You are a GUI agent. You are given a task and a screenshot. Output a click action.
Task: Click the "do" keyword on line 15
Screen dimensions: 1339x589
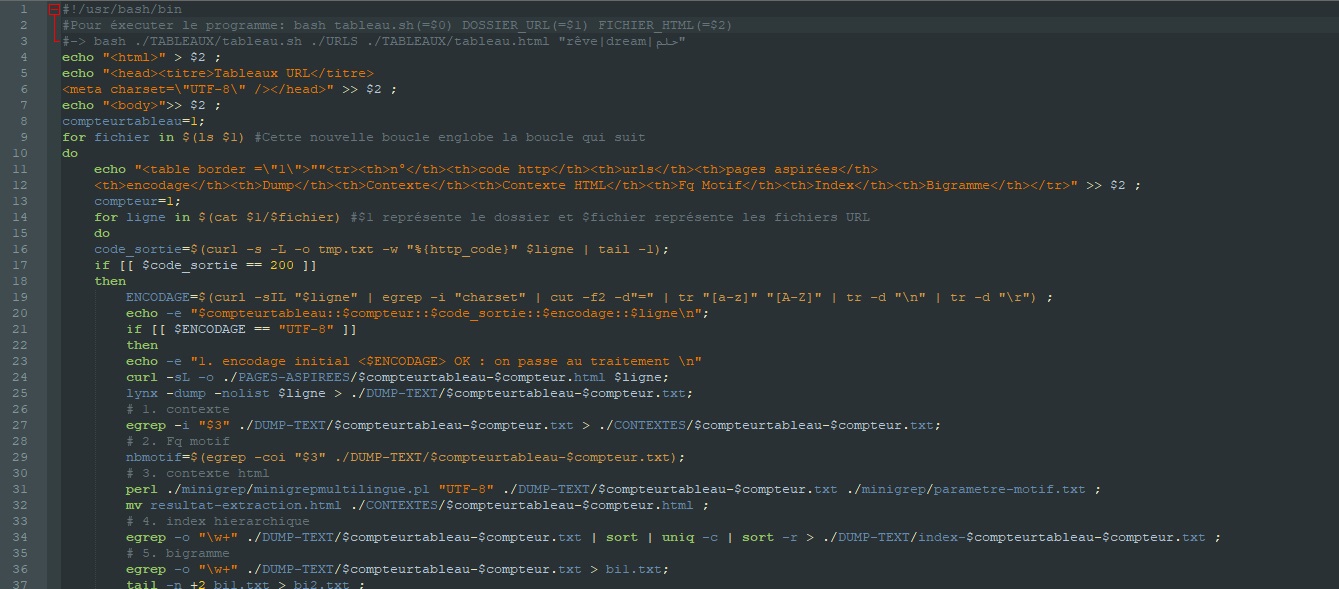[102, 233]
